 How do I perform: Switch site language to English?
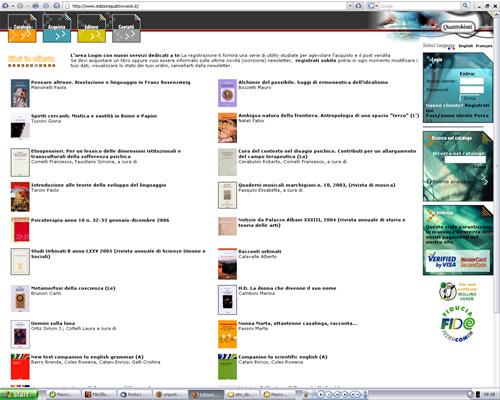[x=466, y=46]
